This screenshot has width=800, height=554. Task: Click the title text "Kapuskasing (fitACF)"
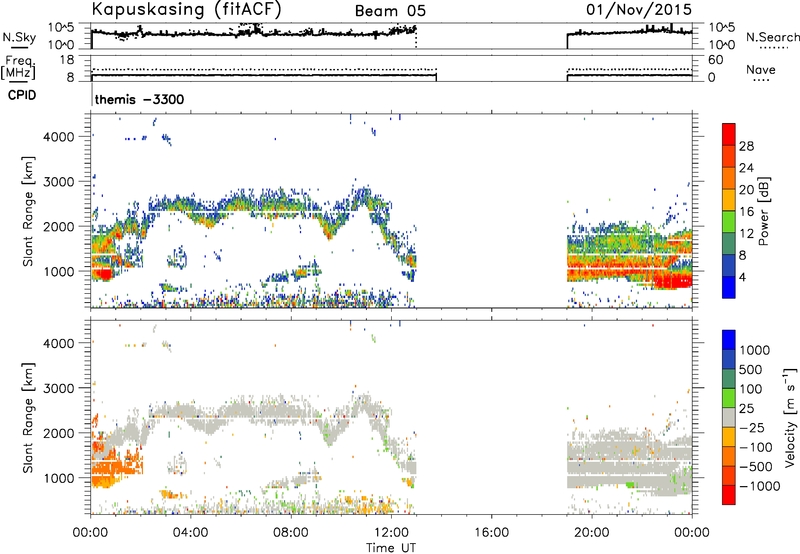(x=186, y=9)
